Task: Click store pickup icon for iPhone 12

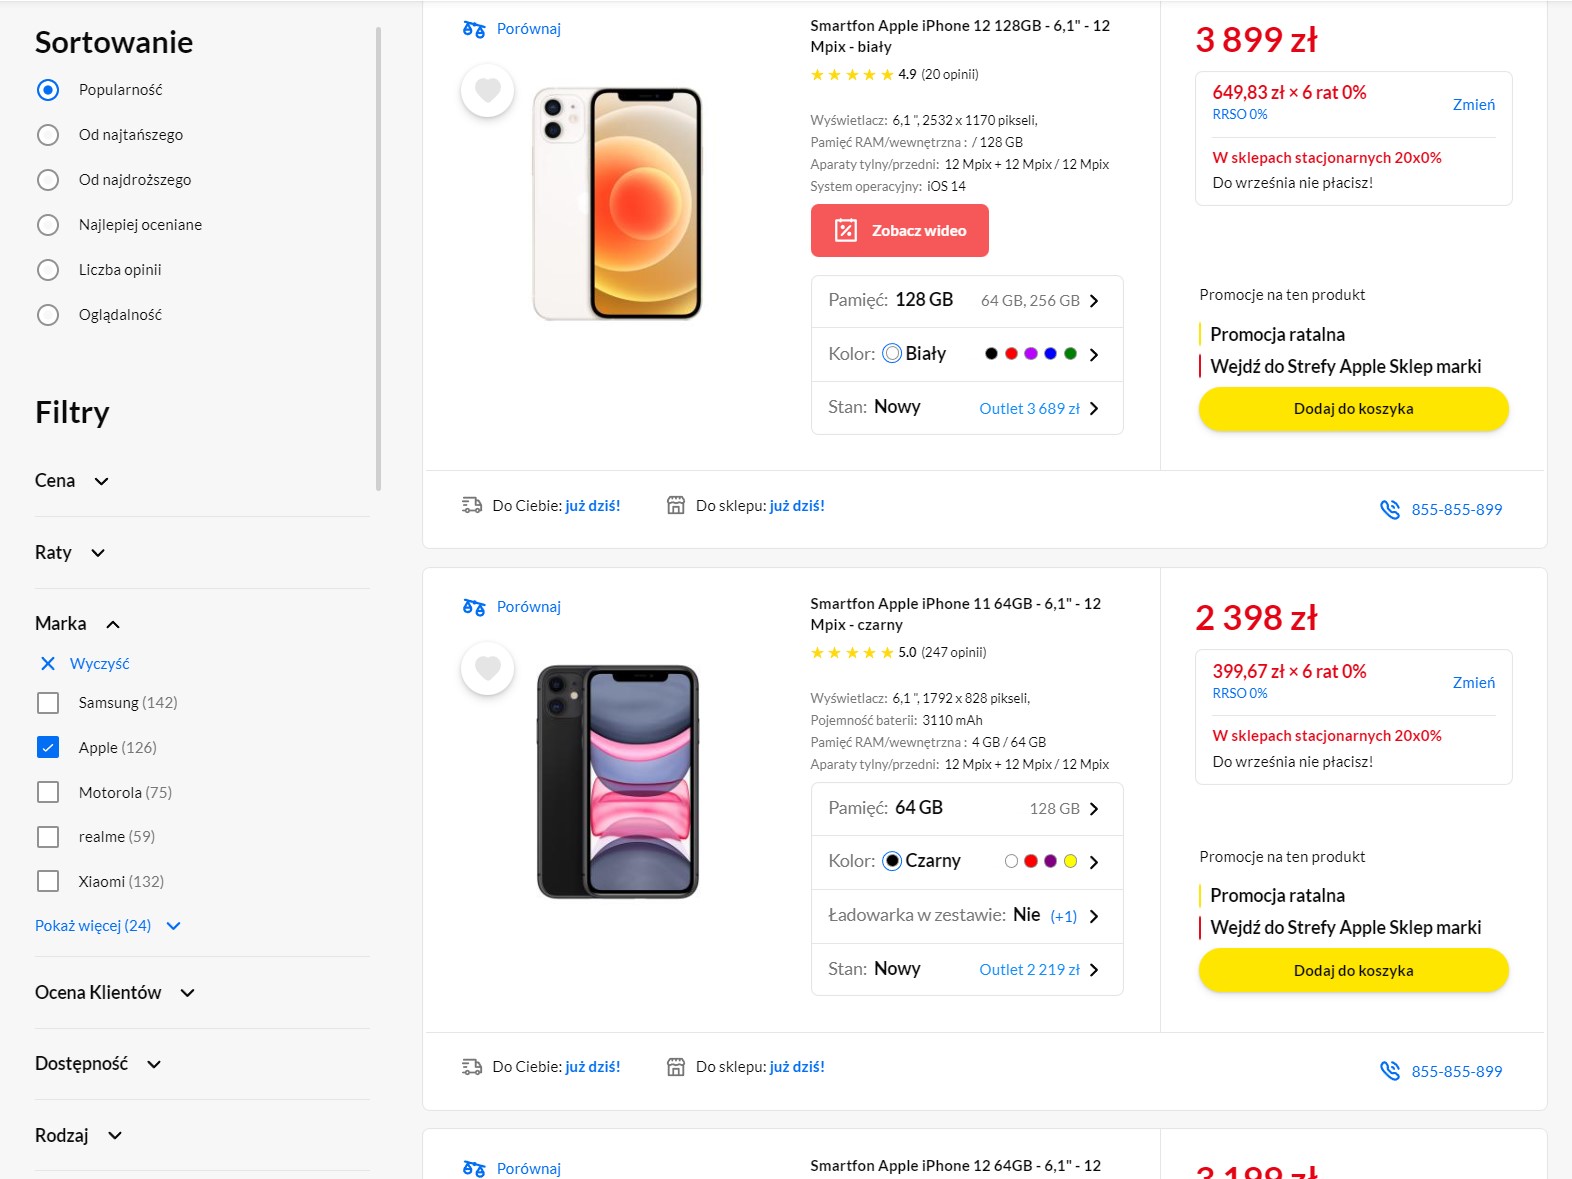Action: point(676,506)
